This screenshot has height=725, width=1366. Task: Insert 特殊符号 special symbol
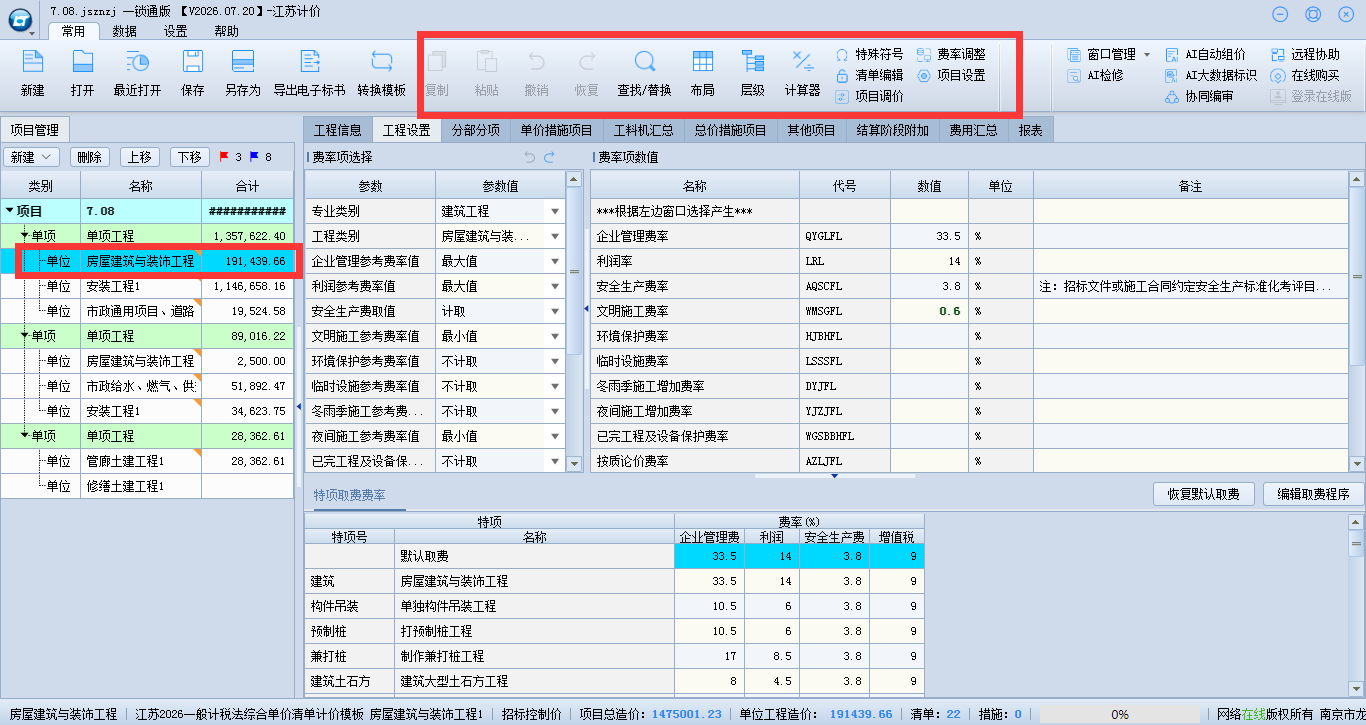[x=869, y=54]
